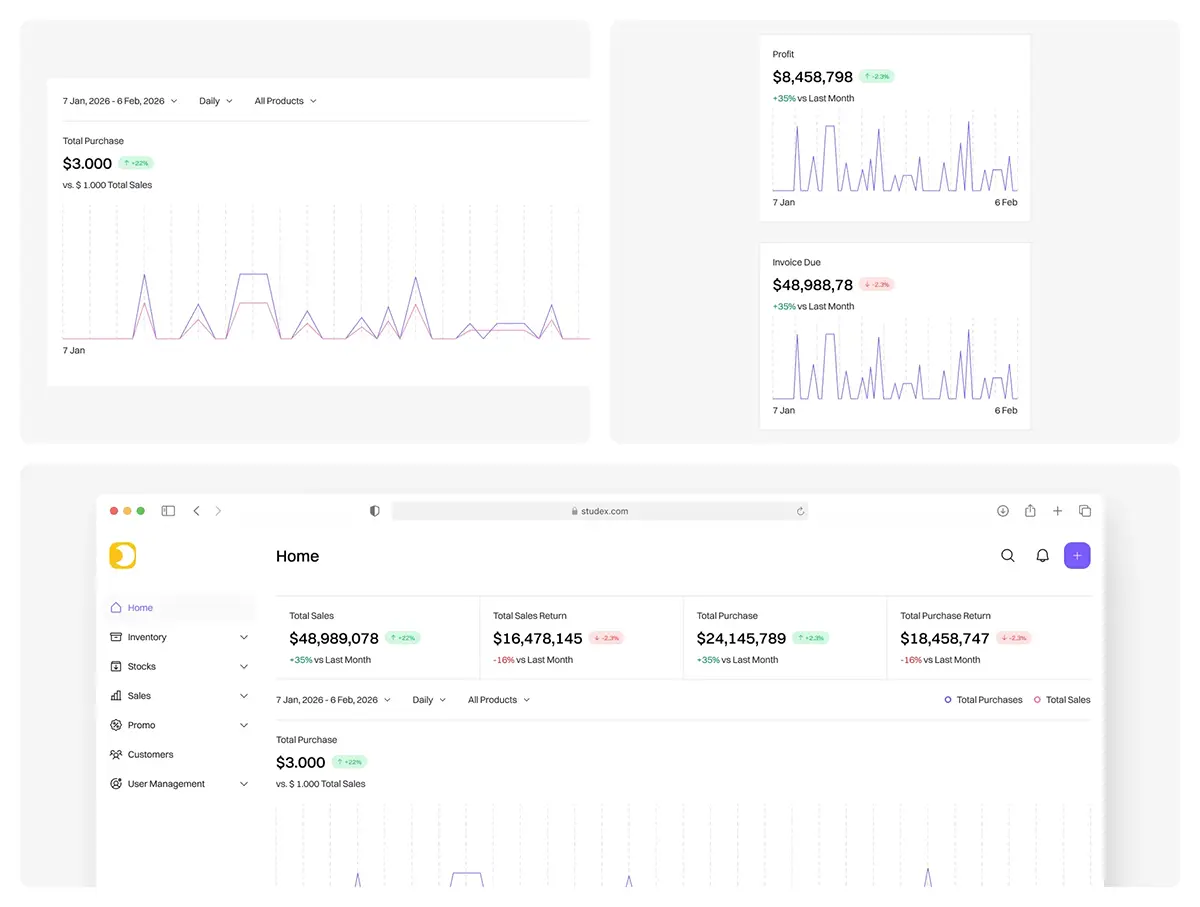The image size is (1200, 907).
Task: Reload page using address bar icon
Action: pyautogui.click(x=800, y=511)
